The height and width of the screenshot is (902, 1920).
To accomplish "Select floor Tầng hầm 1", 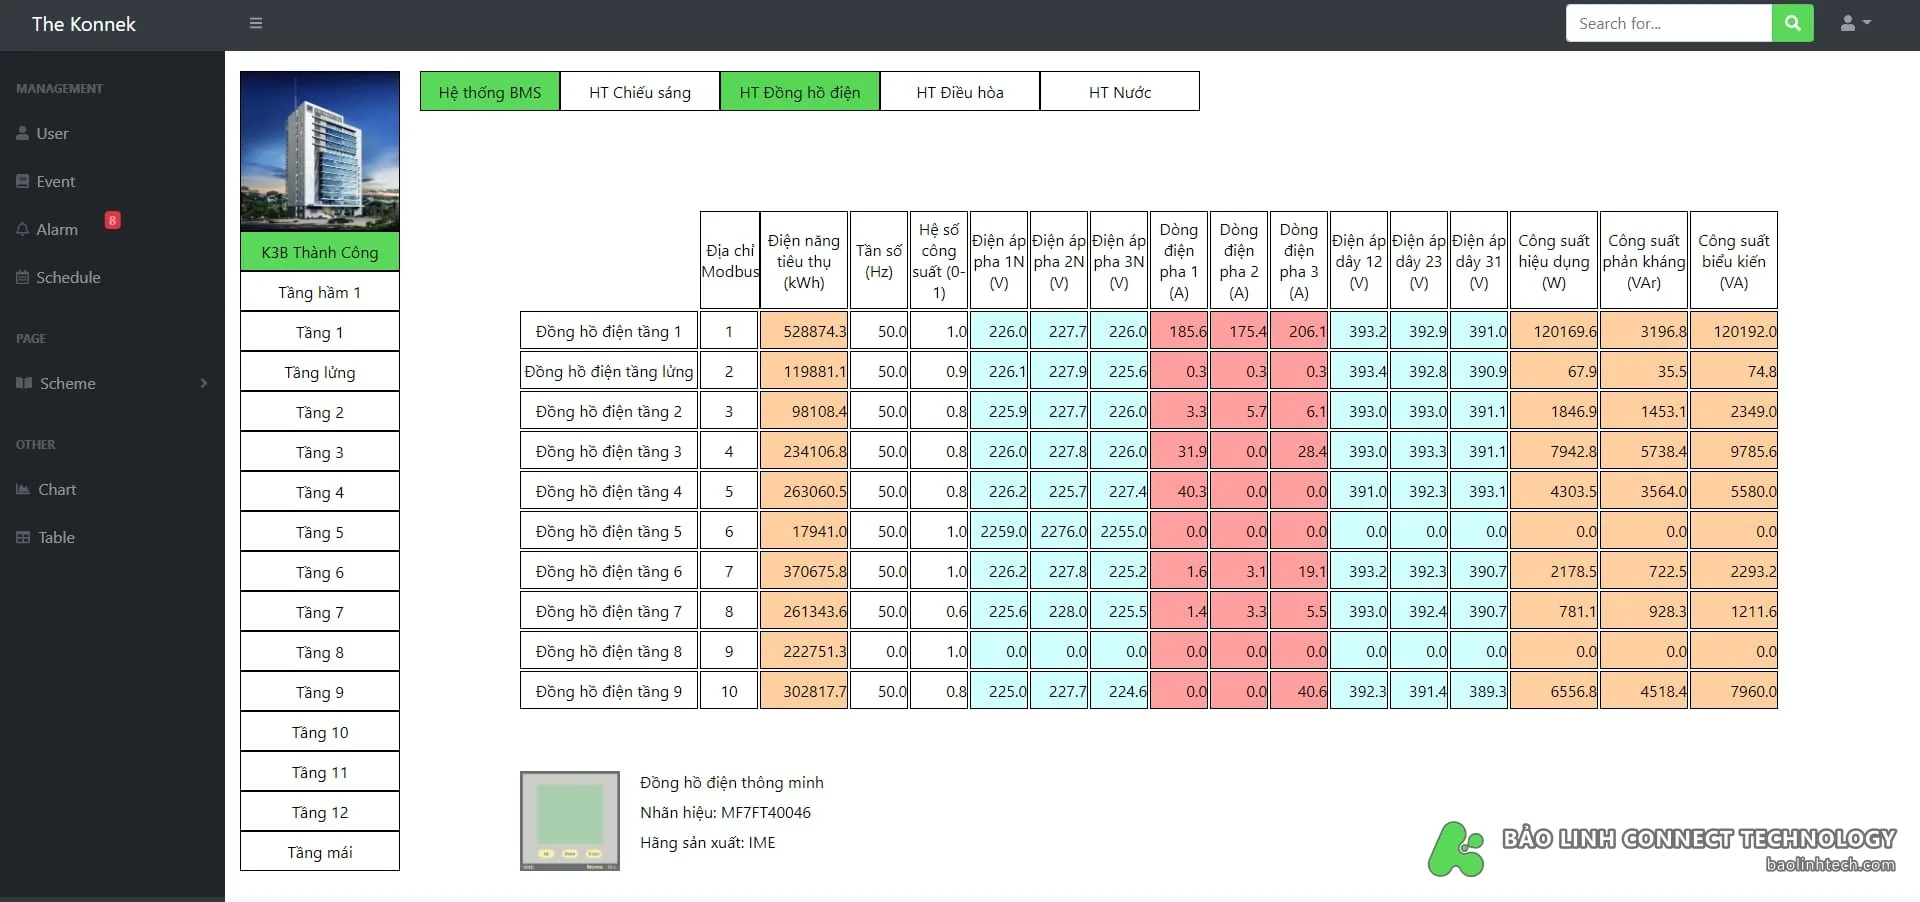I will pyautogui.click(x=320, y=292).
